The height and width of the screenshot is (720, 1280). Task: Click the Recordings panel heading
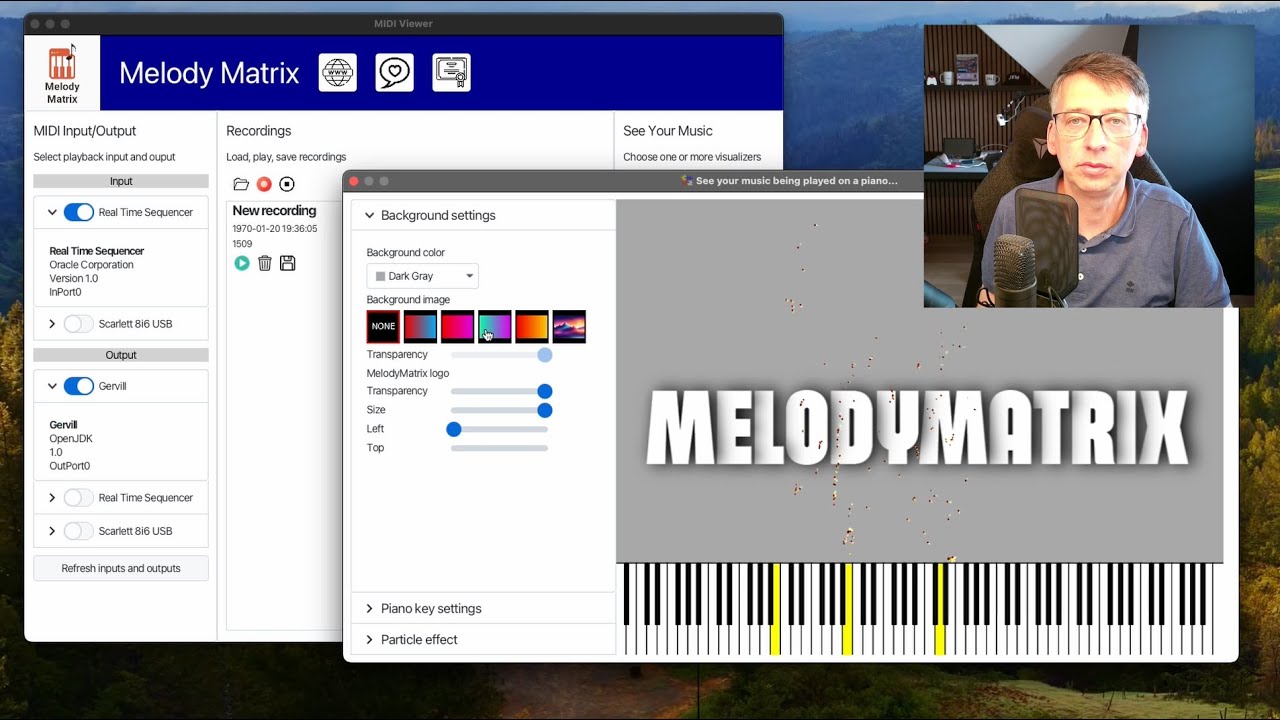click(x=259, y=131)
